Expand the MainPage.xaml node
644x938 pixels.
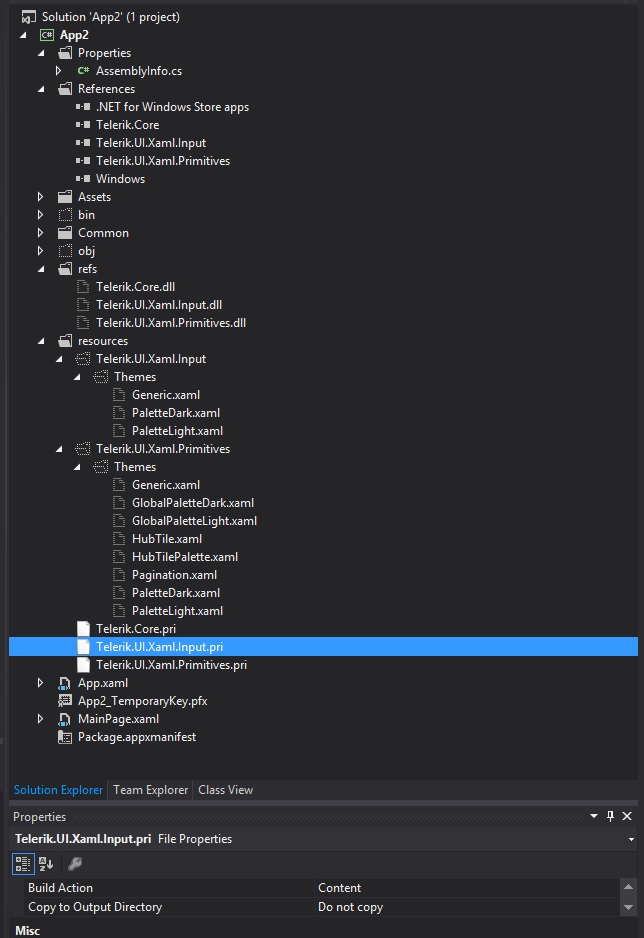tap(41, 719)
